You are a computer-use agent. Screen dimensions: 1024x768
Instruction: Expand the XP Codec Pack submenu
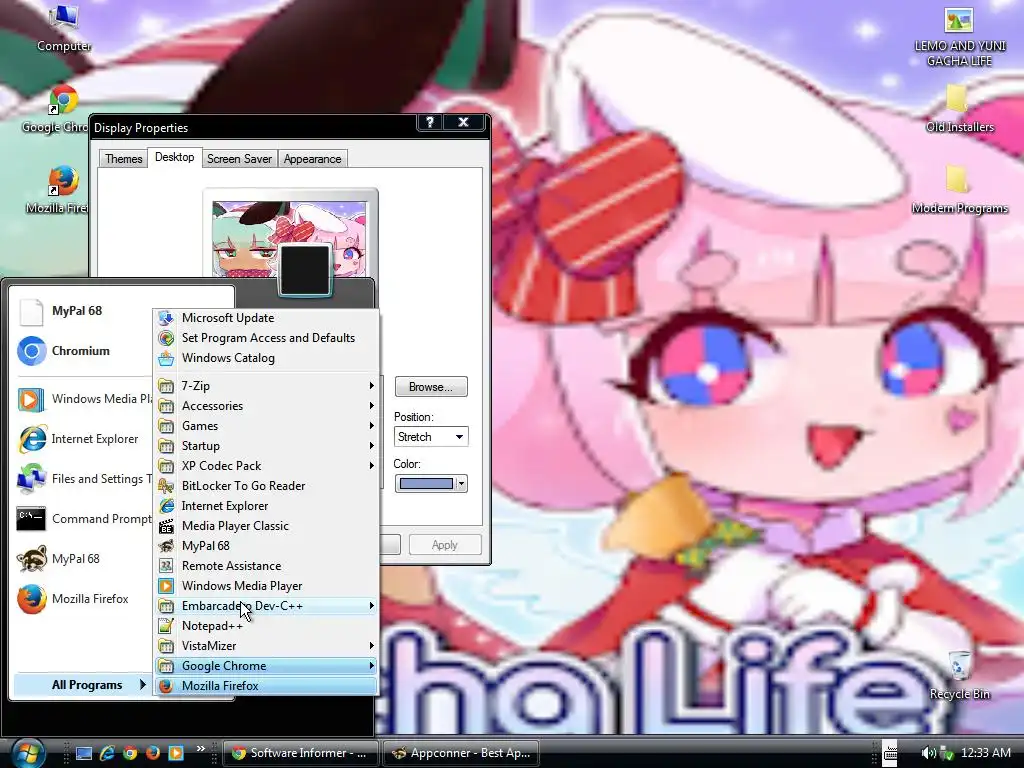point(266,466)
